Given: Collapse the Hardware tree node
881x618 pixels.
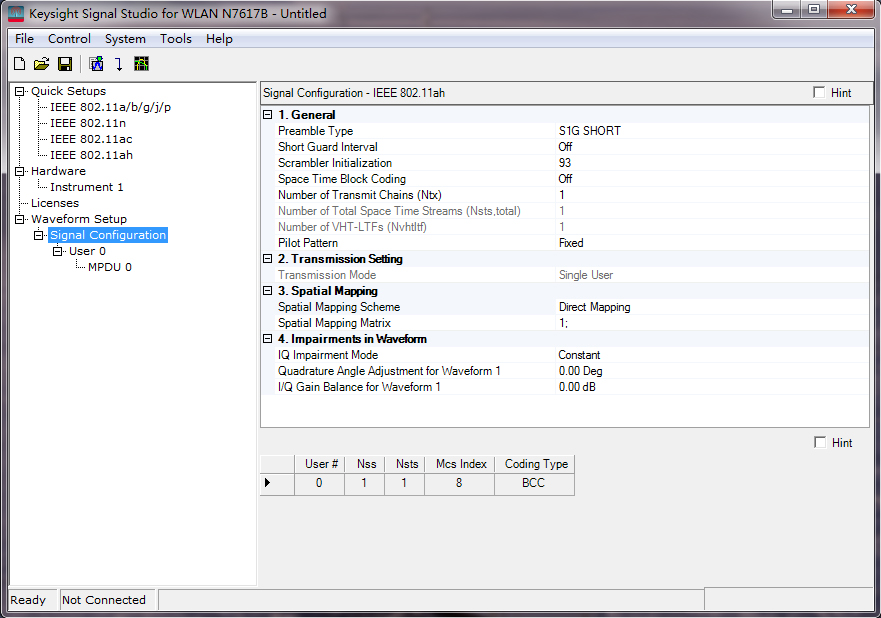Looking at the screenshot, I should pos(20,171).
